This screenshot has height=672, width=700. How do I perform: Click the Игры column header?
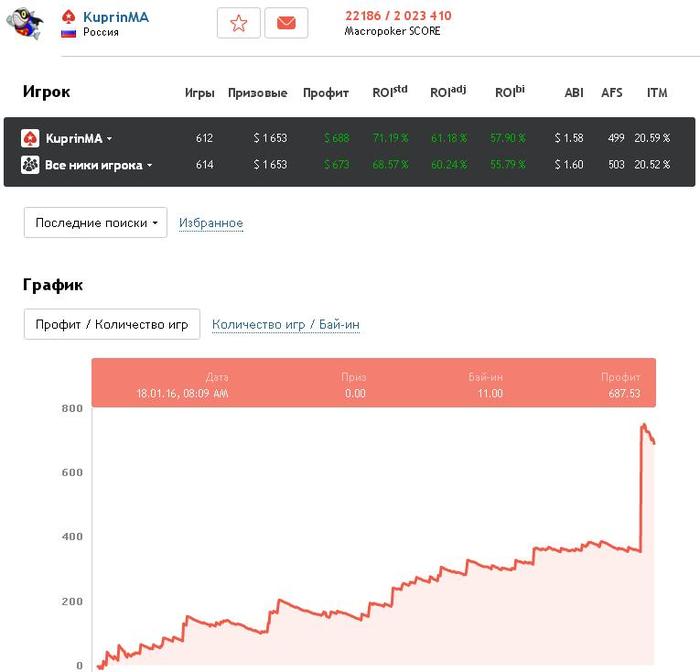(200, 93)
